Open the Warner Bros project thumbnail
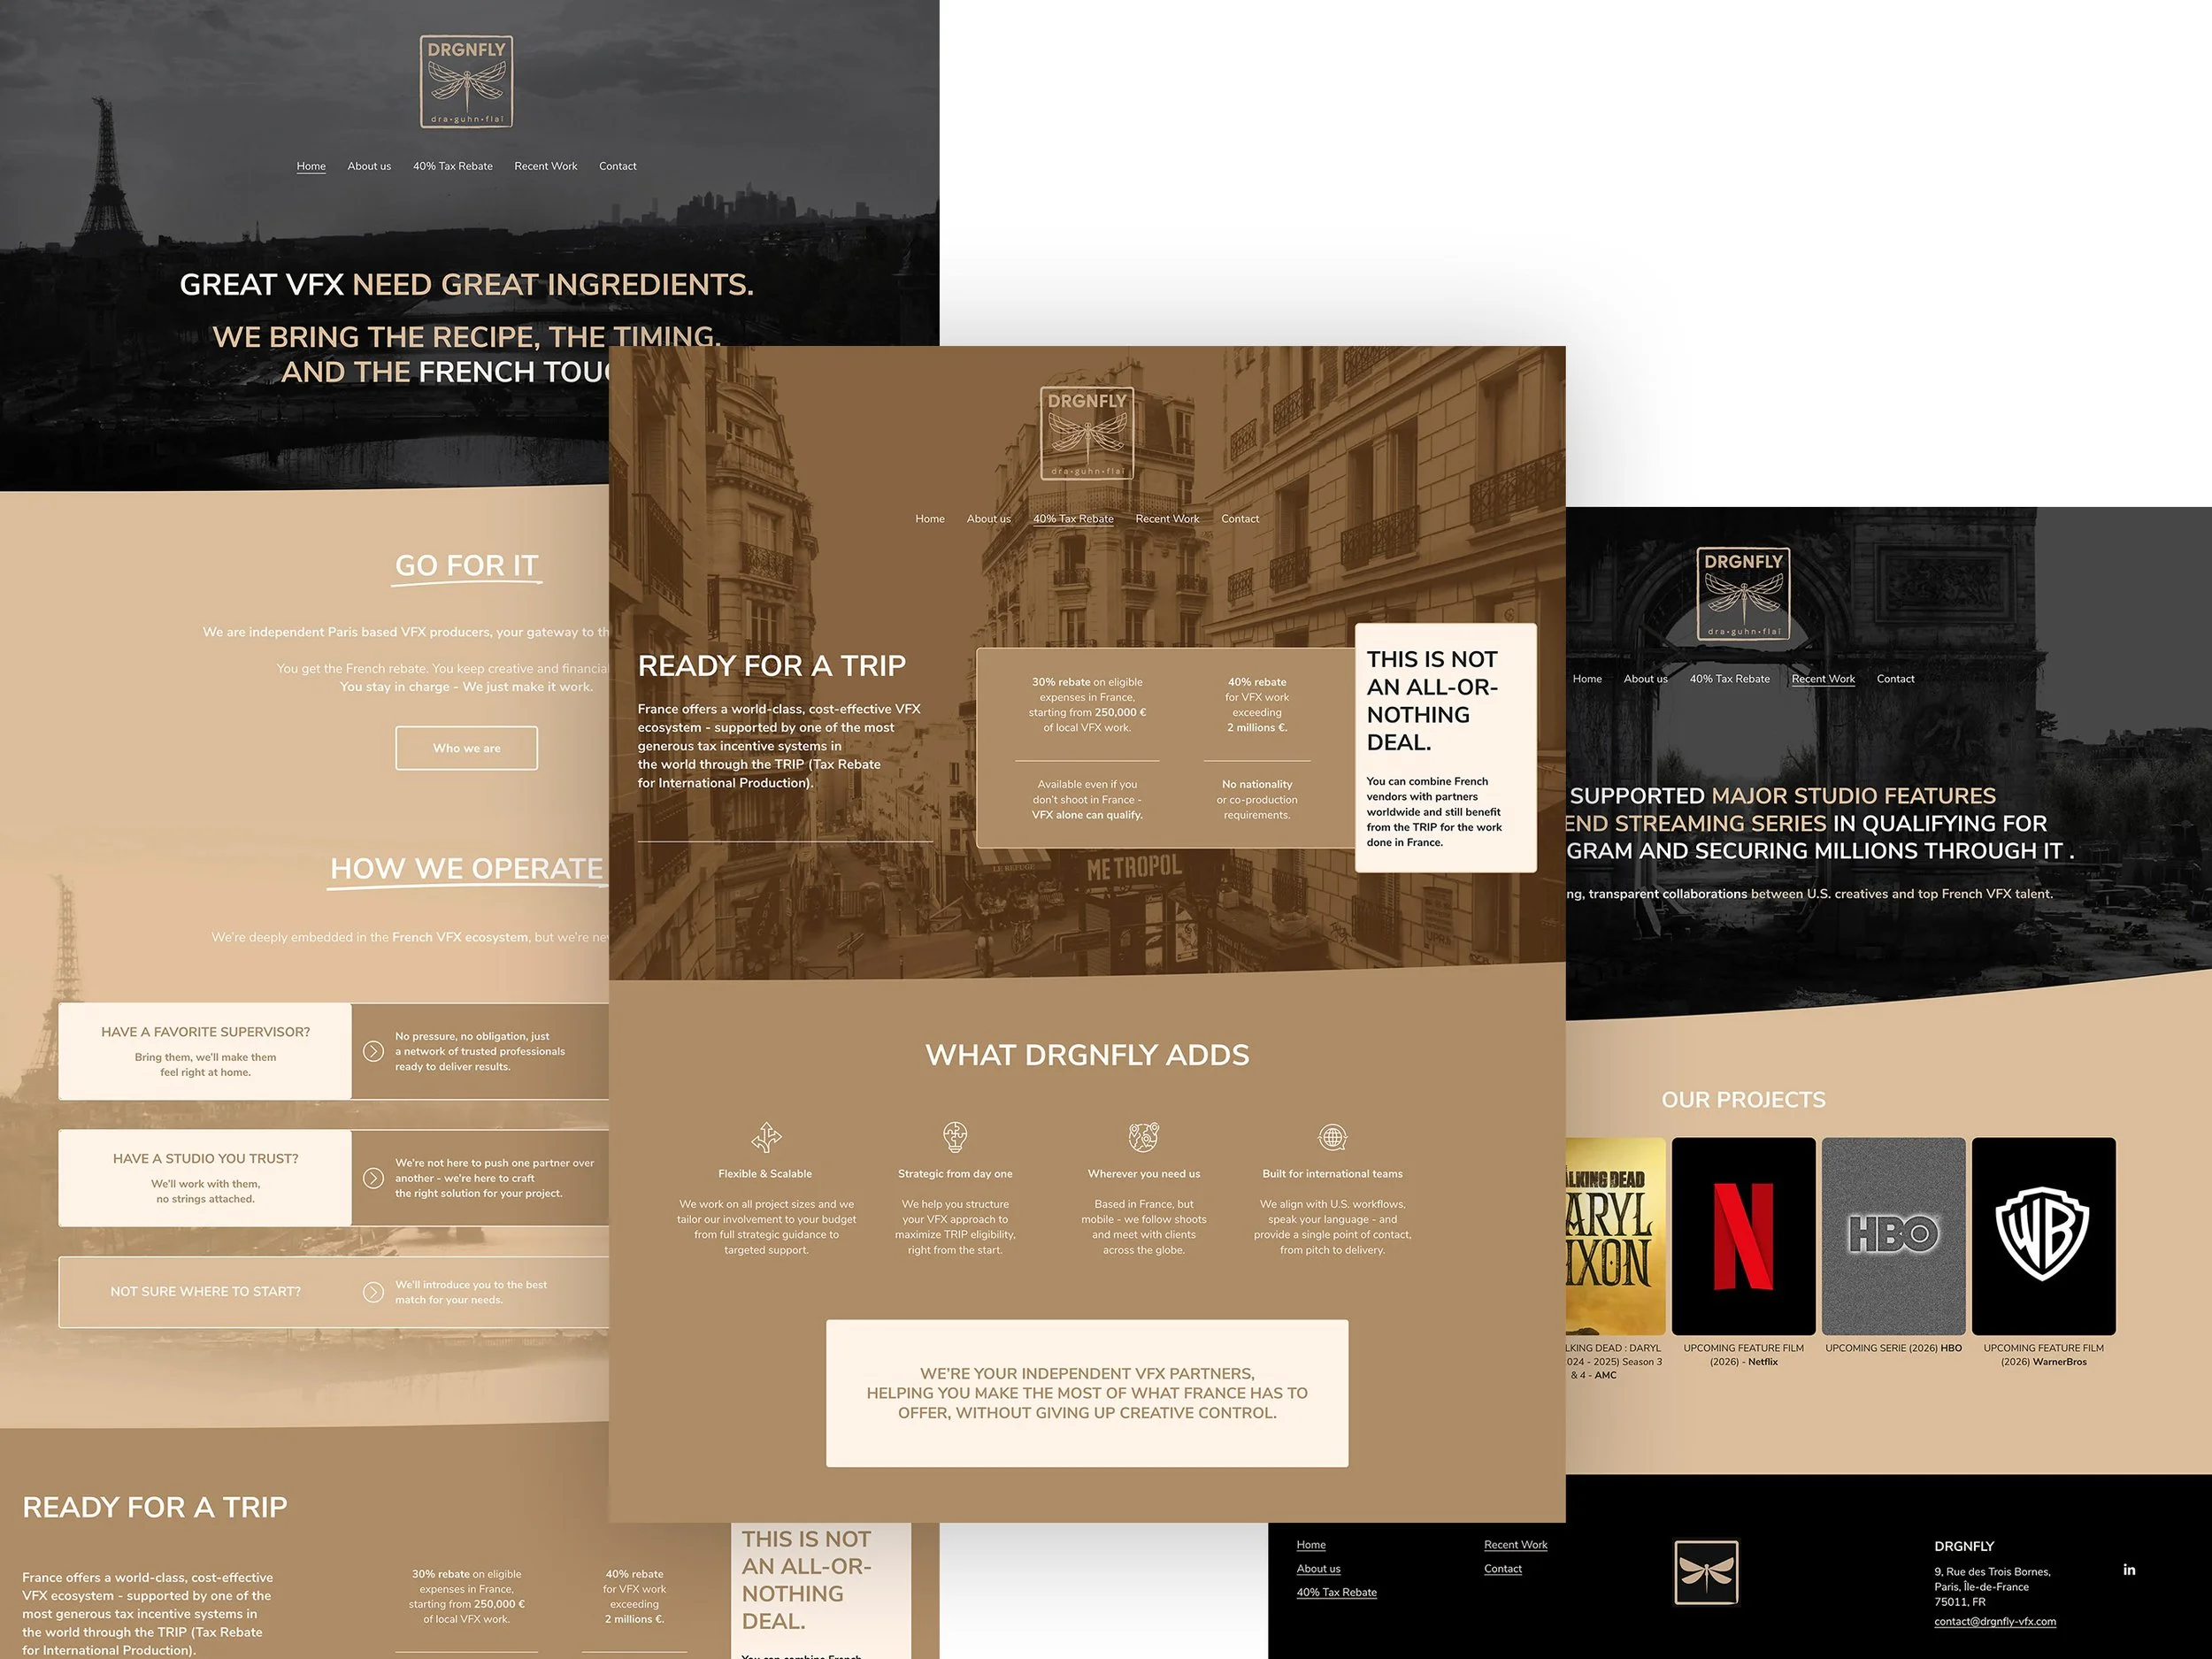Image resolution: width=2212 pixels, height=1659 pixels. pyautogui.click(x=2043, y=1236)
